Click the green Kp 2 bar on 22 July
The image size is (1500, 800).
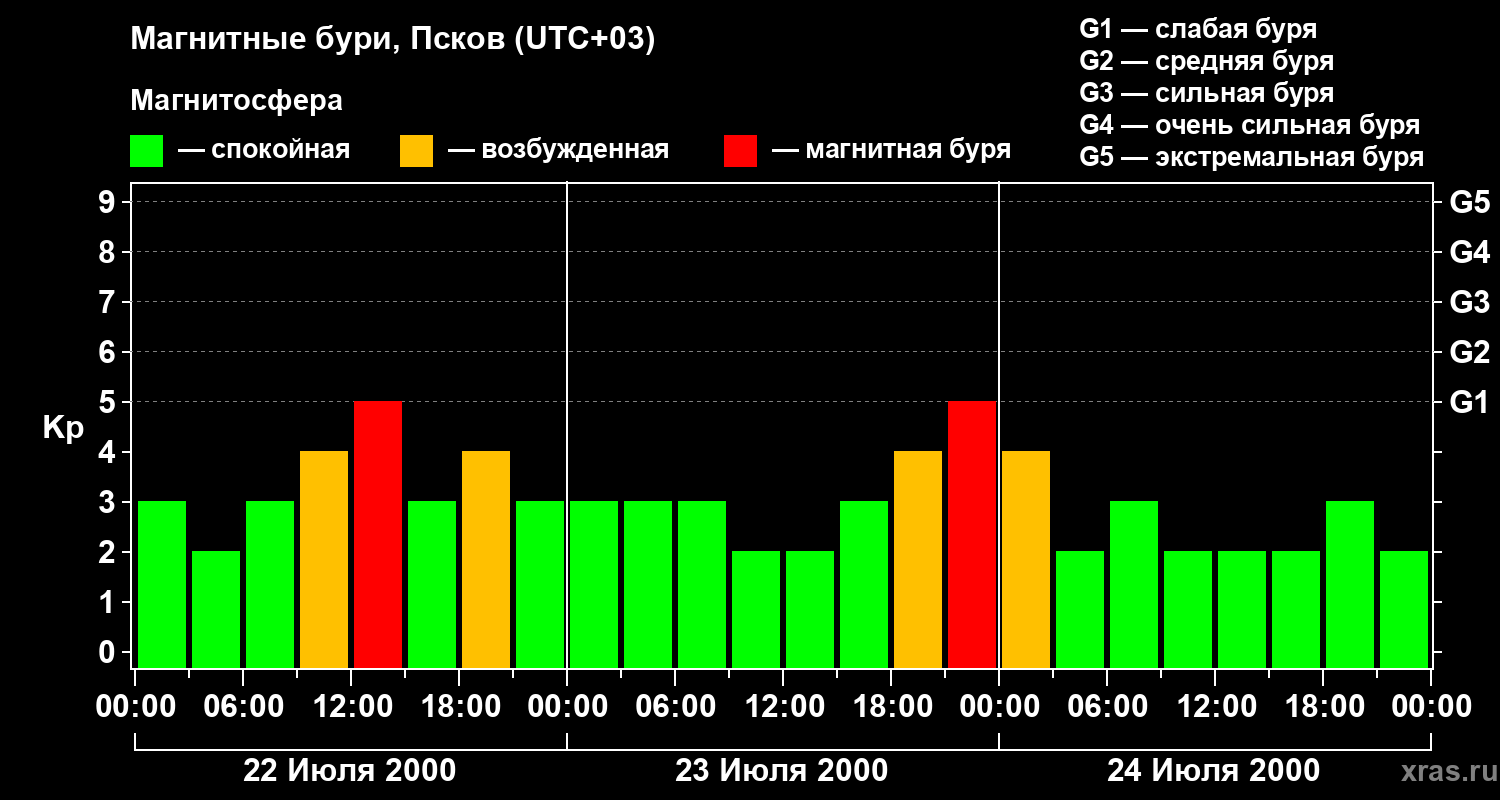pyautogui.click(x=216, y=609)
